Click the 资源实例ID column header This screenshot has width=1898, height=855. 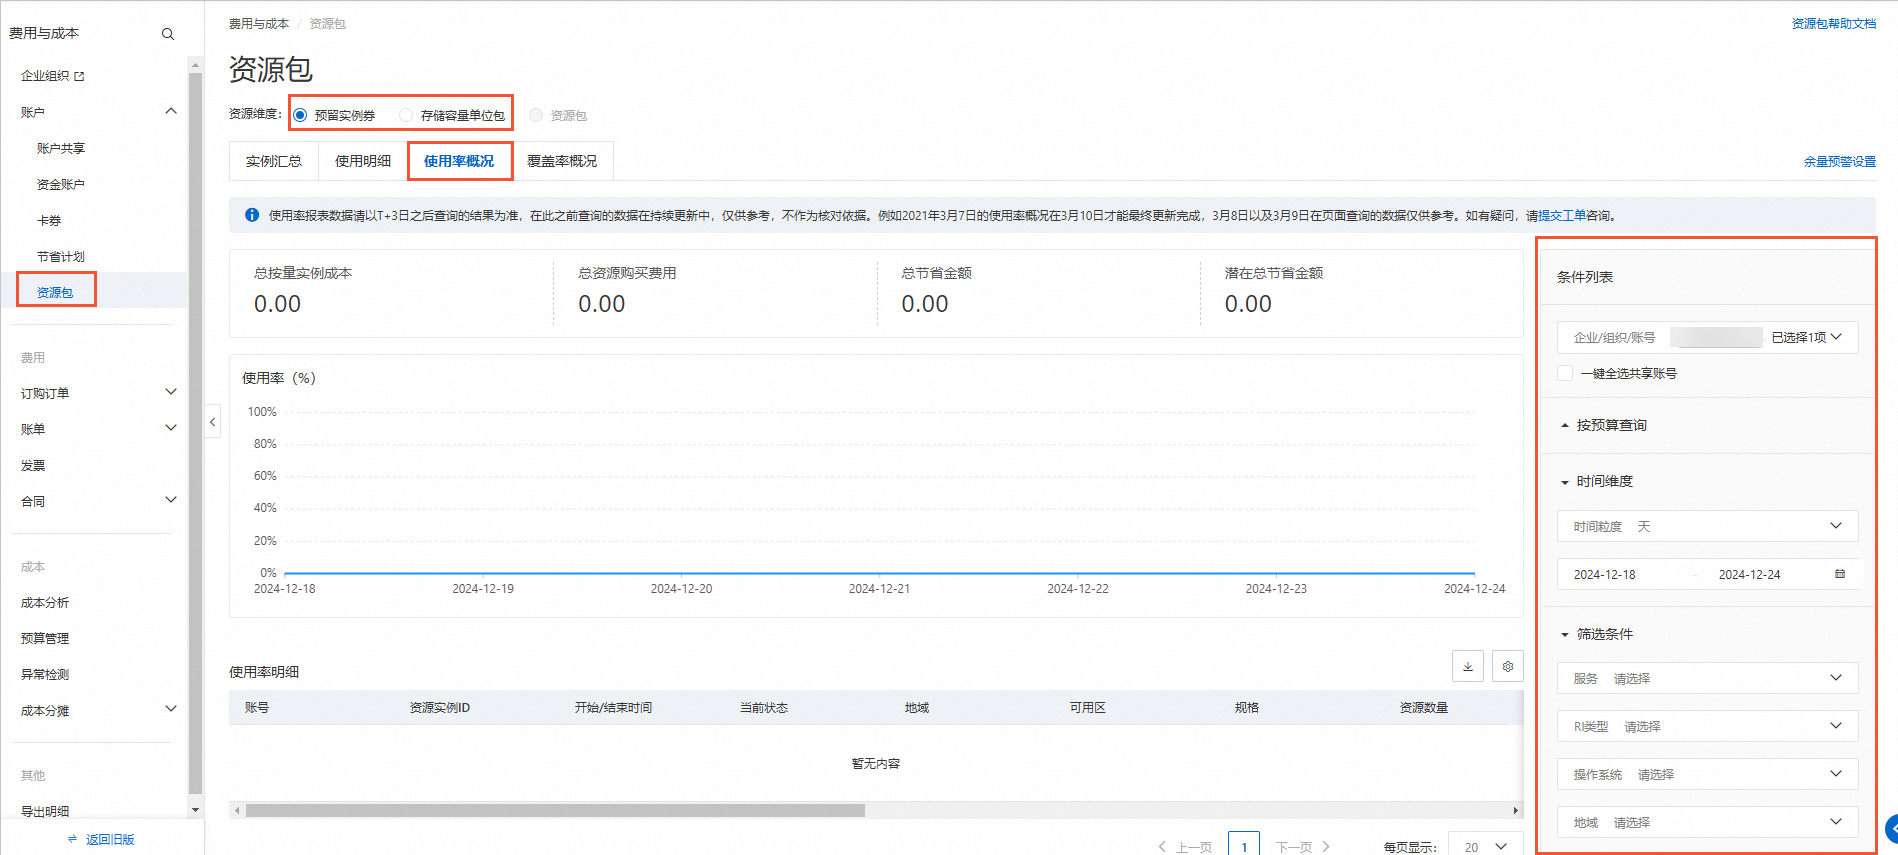tap(440, 708)
